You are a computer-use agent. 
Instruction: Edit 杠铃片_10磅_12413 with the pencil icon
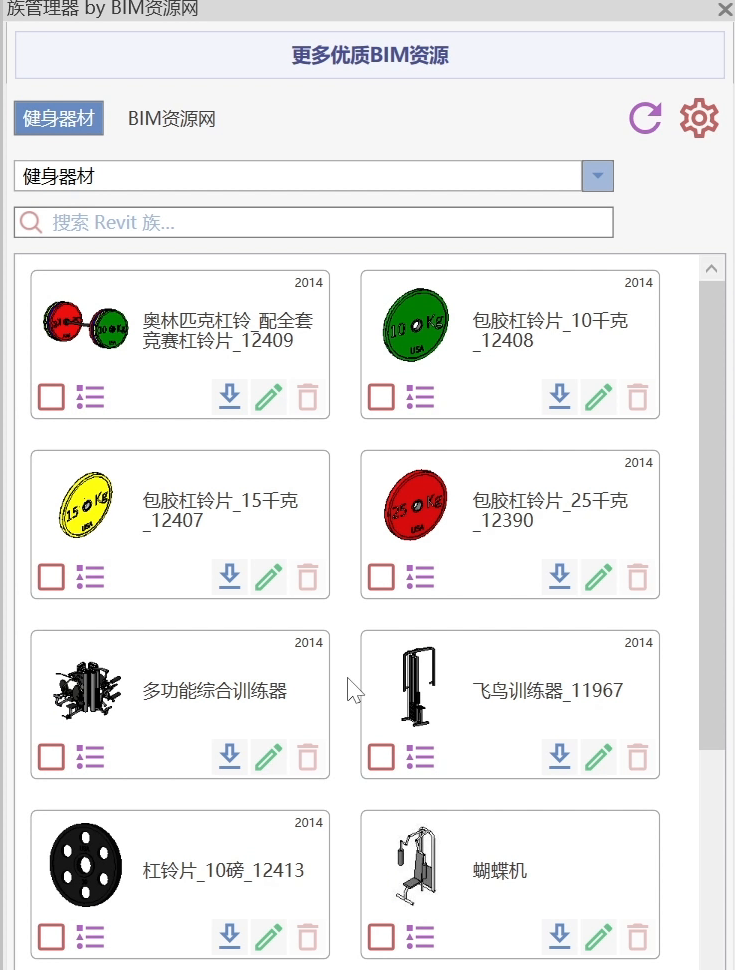click(269, 937)
